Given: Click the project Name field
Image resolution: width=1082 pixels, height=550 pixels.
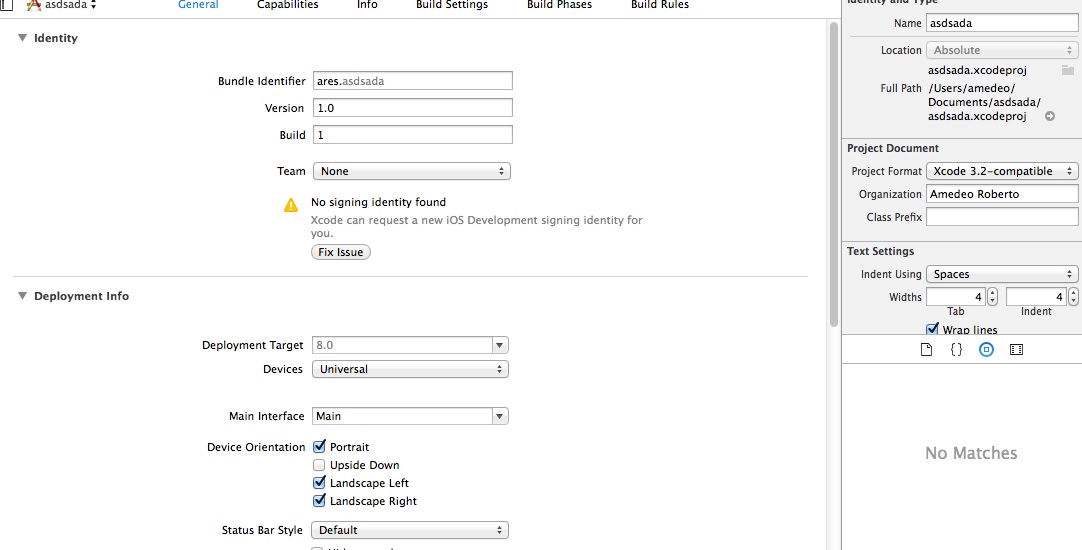Looking at the screenshot, I should pos(1002,23).
